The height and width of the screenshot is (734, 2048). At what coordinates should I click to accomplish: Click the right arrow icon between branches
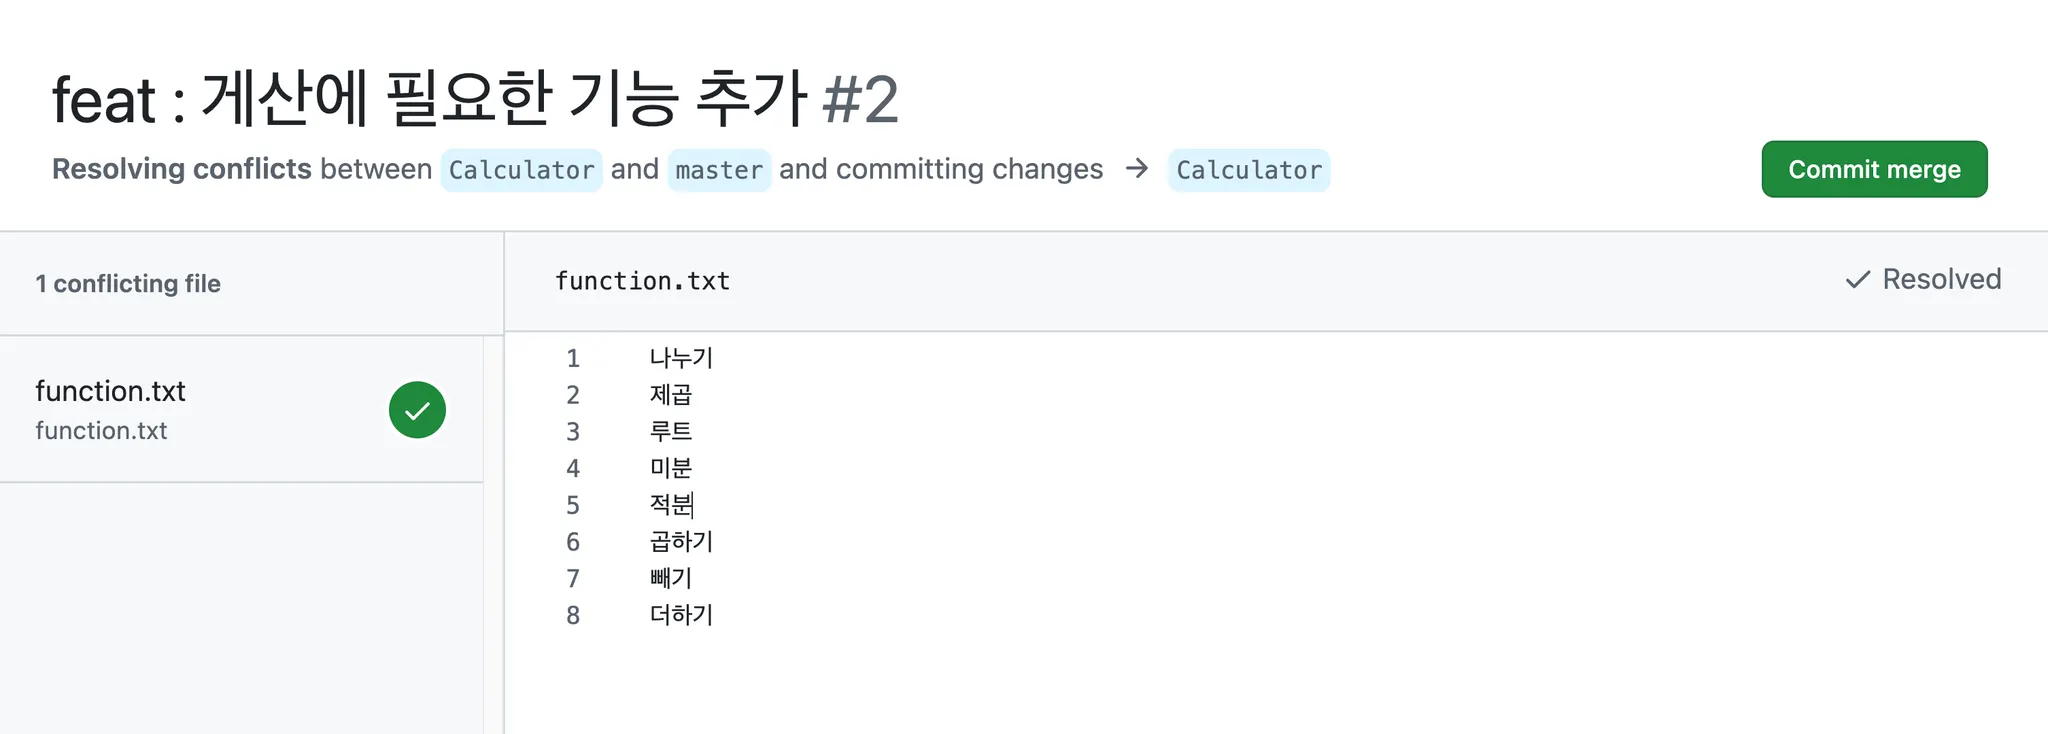point(1136,168)
